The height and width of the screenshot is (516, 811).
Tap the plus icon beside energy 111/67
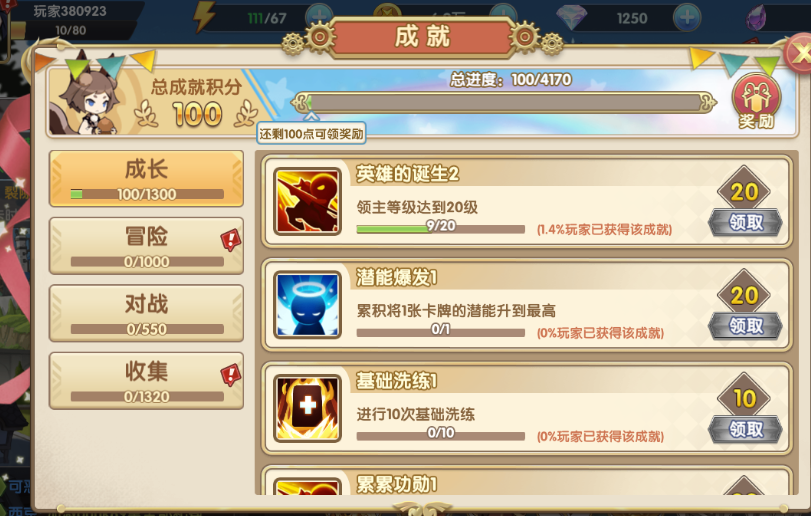coord(319,16)
